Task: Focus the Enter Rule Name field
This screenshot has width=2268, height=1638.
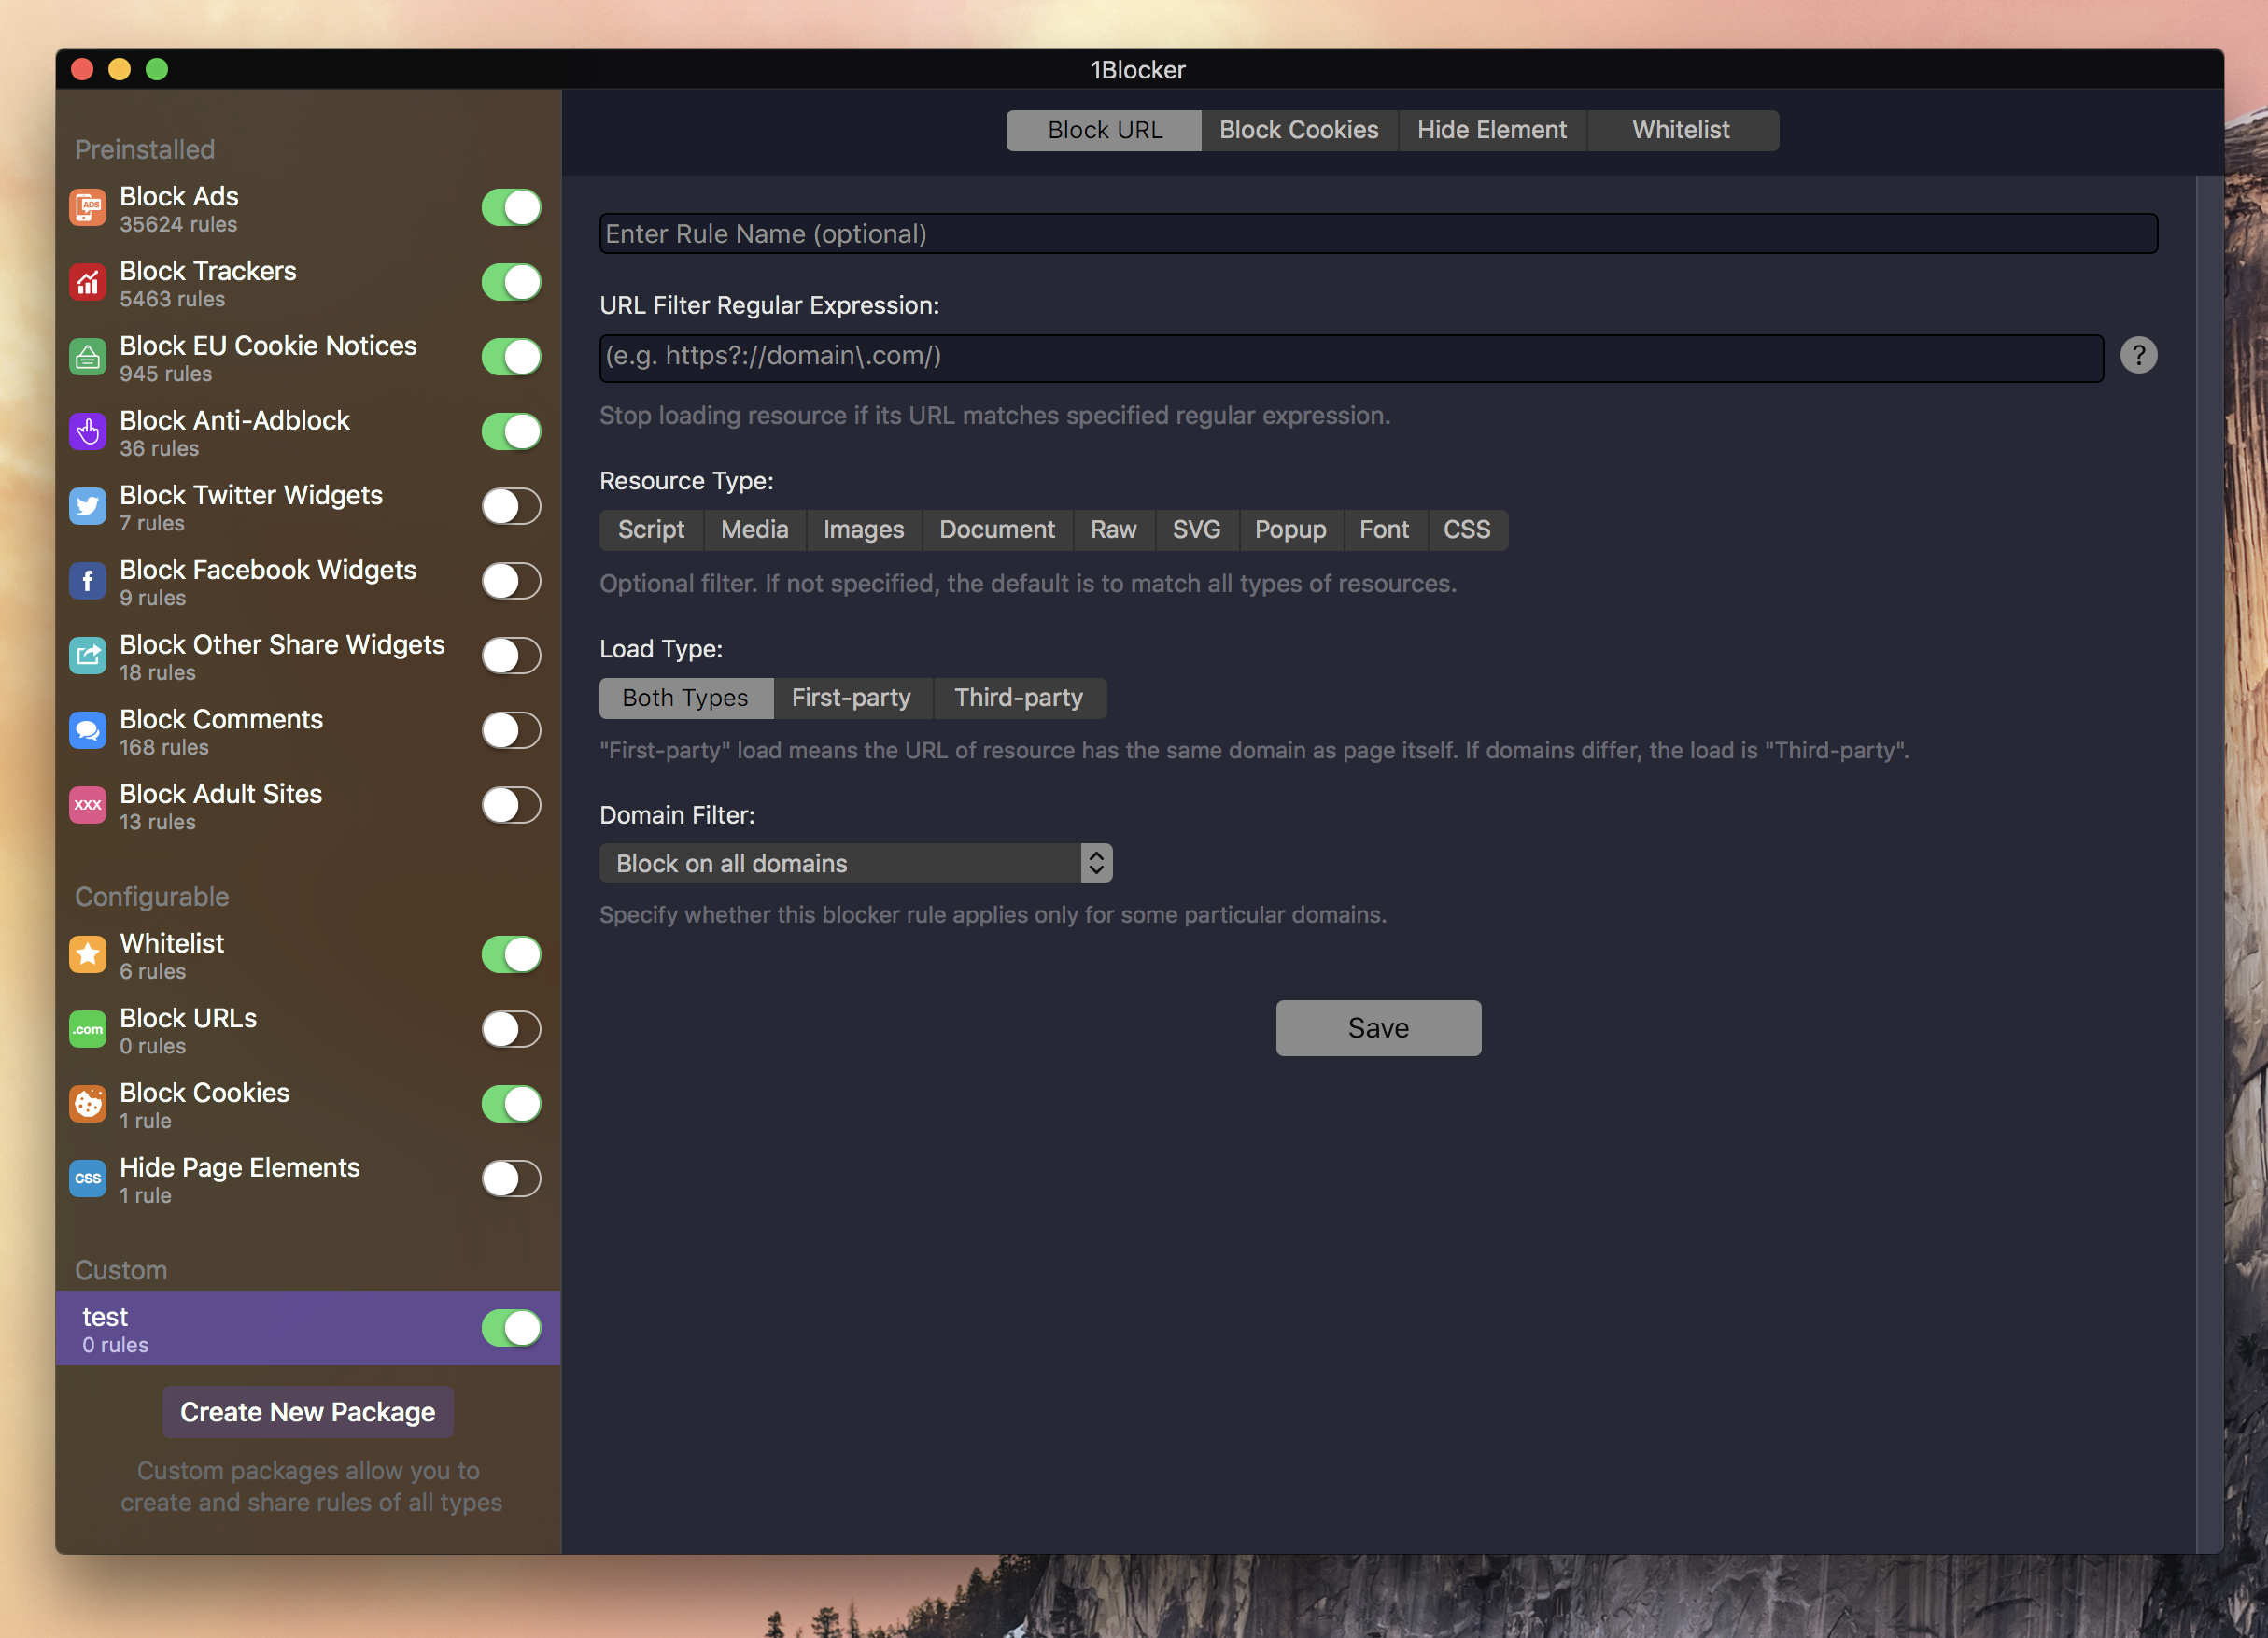Action: pos(1378,234)
